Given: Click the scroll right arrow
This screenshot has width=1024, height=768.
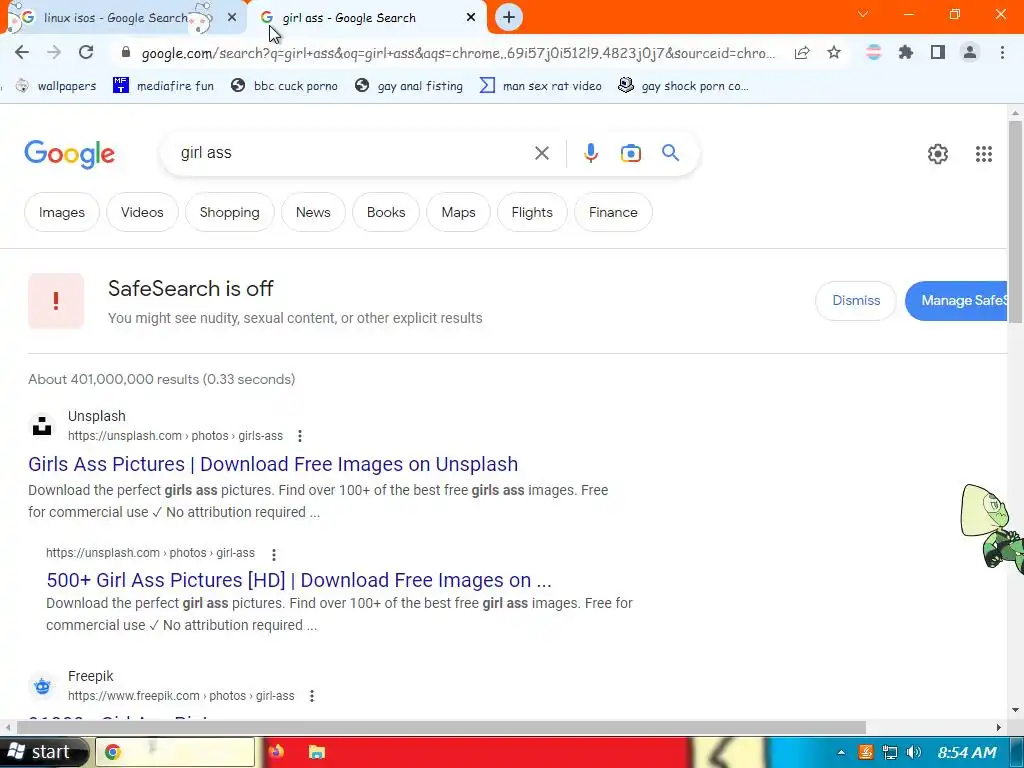Looking at the screenshot, I should (x=999, y=728).
